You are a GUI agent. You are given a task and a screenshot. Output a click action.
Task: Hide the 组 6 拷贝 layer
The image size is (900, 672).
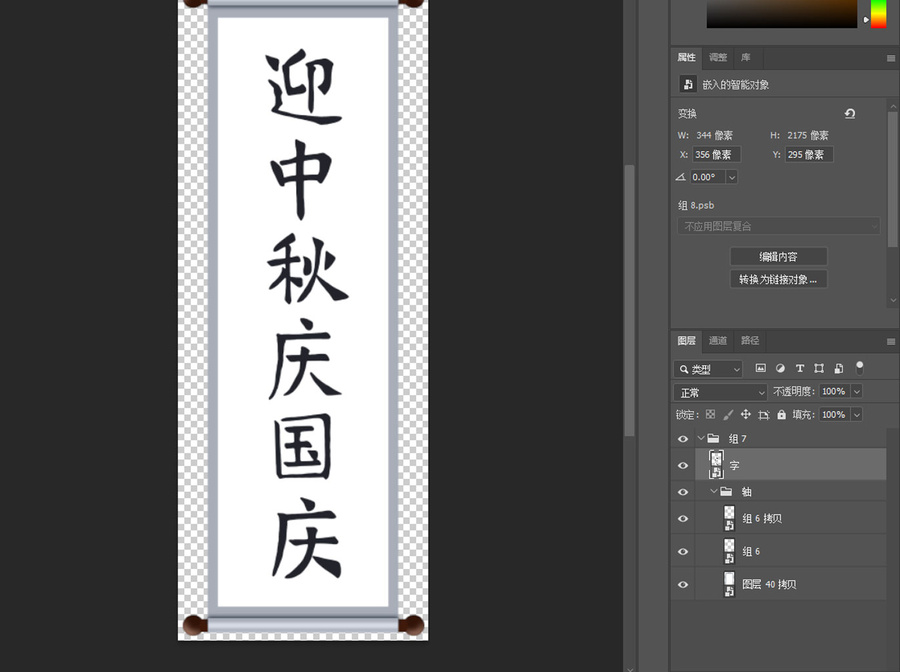[682, 519]
